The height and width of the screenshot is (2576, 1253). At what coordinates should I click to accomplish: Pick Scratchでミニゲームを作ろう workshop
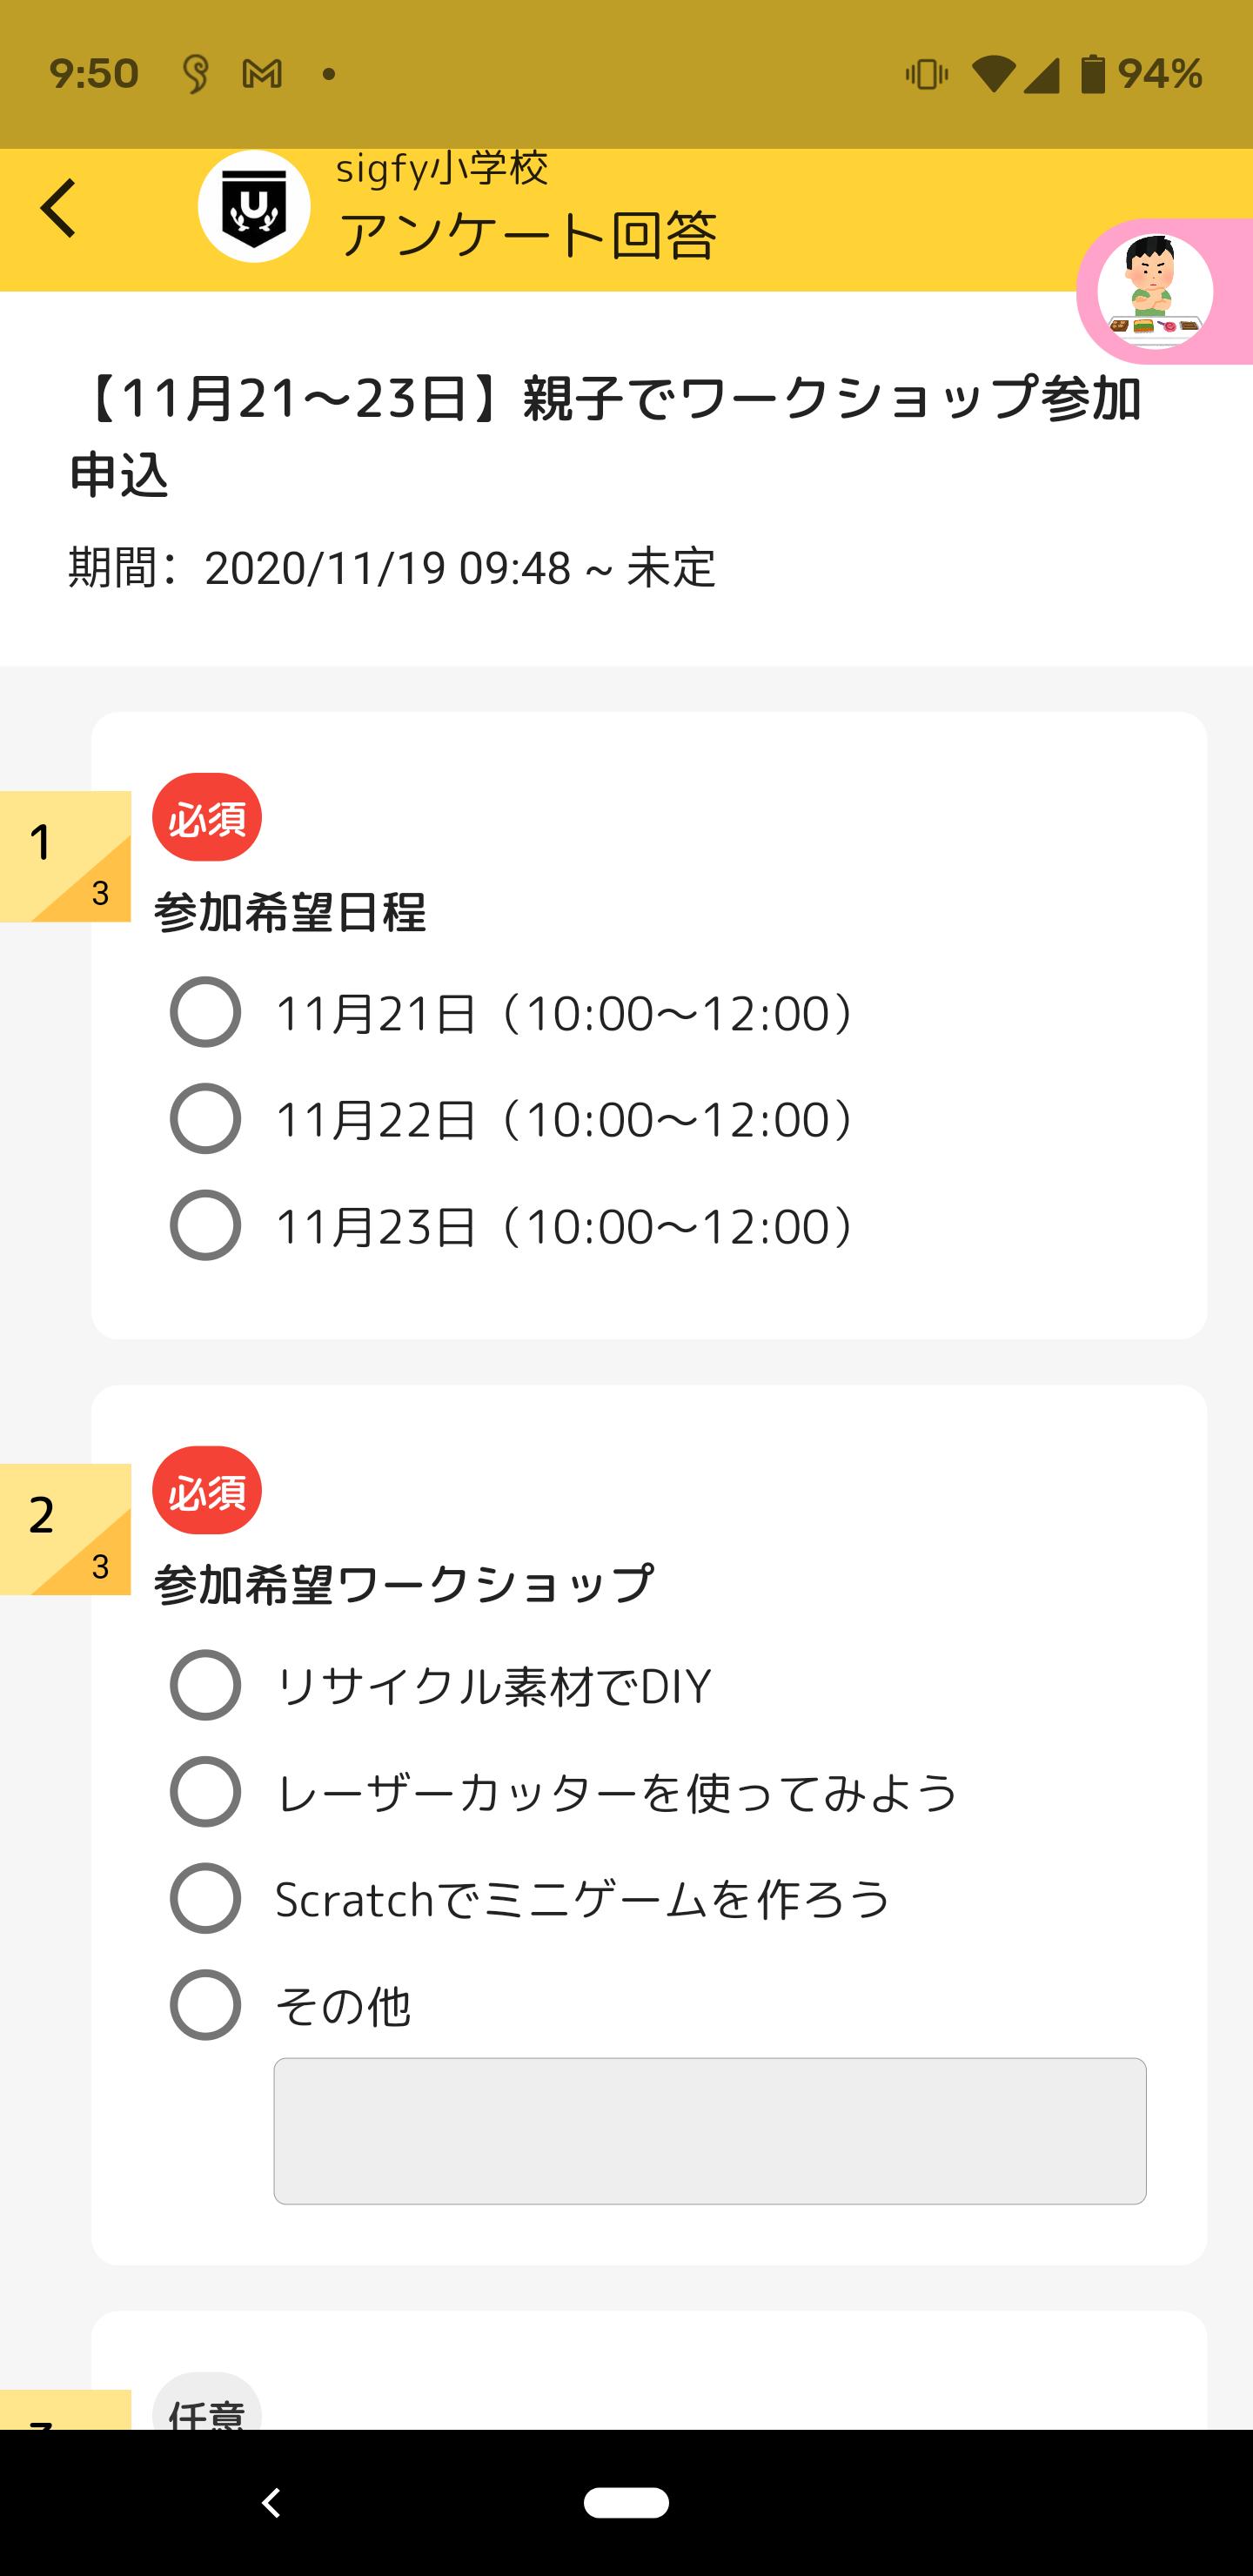click(206, 1898)
